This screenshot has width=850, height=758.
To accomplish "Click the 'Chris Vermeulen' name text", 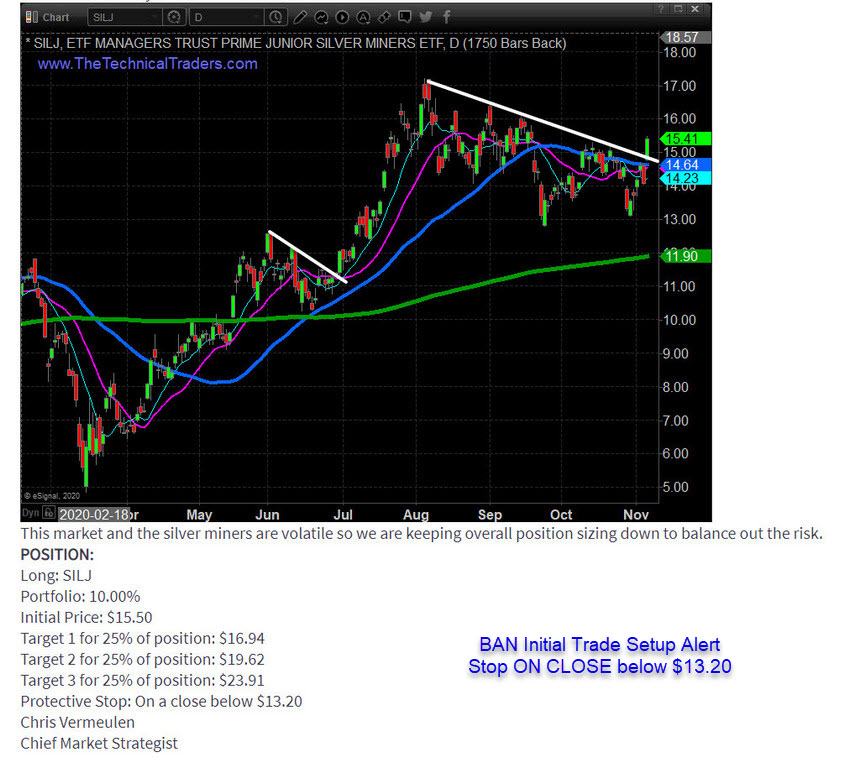I will tap(78, 722).
